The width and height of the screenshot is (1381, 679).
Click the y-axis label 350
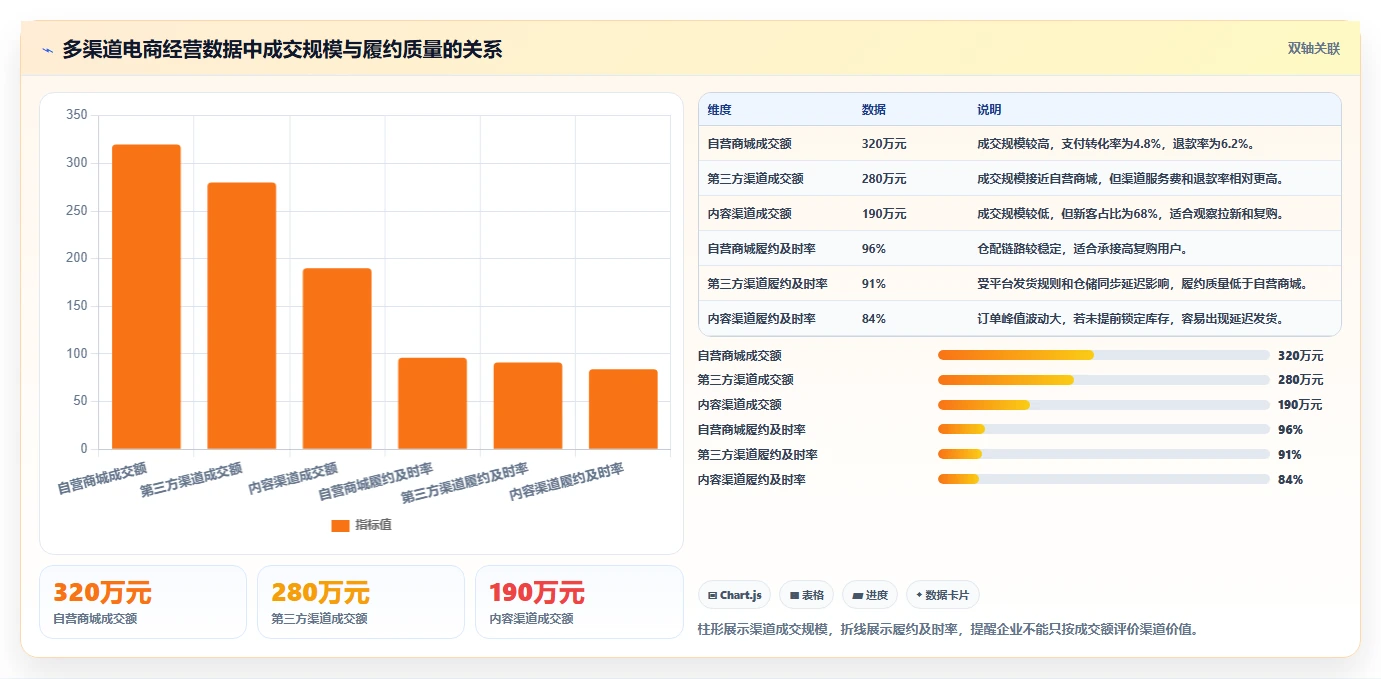click(x=77, y=115)
